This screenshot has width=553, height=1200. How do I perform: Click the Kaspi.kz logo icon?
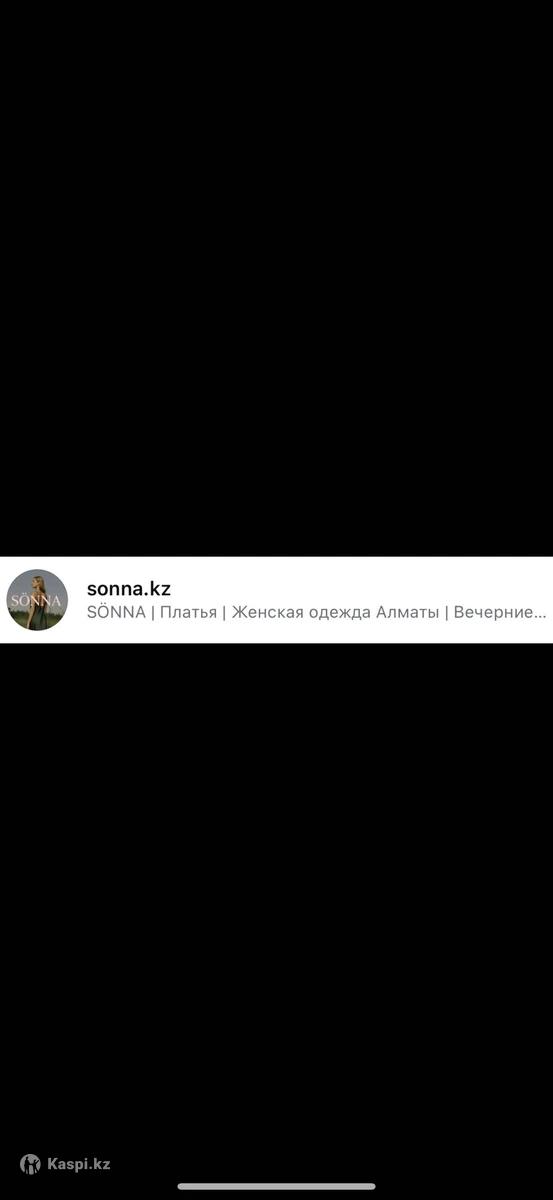coord(31,1164)
